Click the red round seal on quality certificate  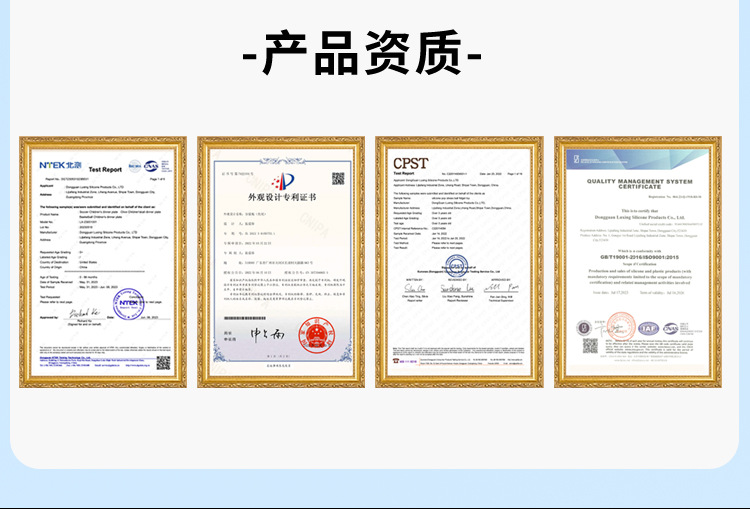(621, 326)
